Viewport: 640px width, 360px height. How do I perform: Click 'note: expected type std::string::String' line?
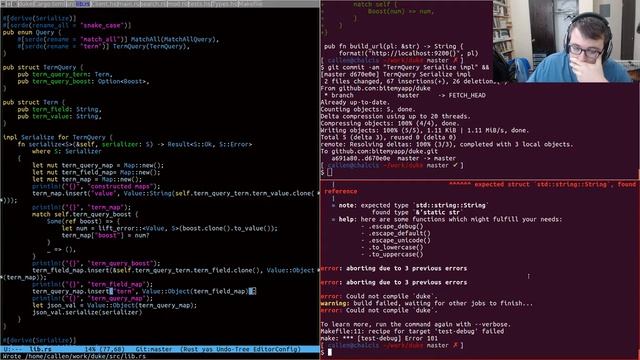(413, 205)
